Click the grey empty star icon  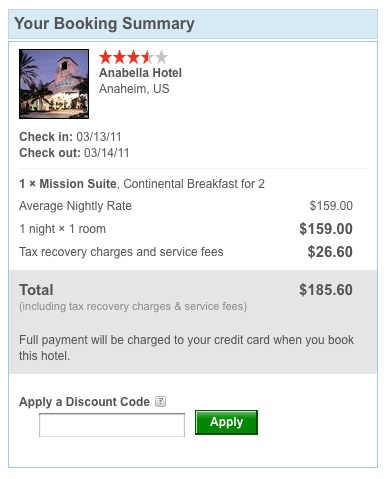(x=161, y=57)
